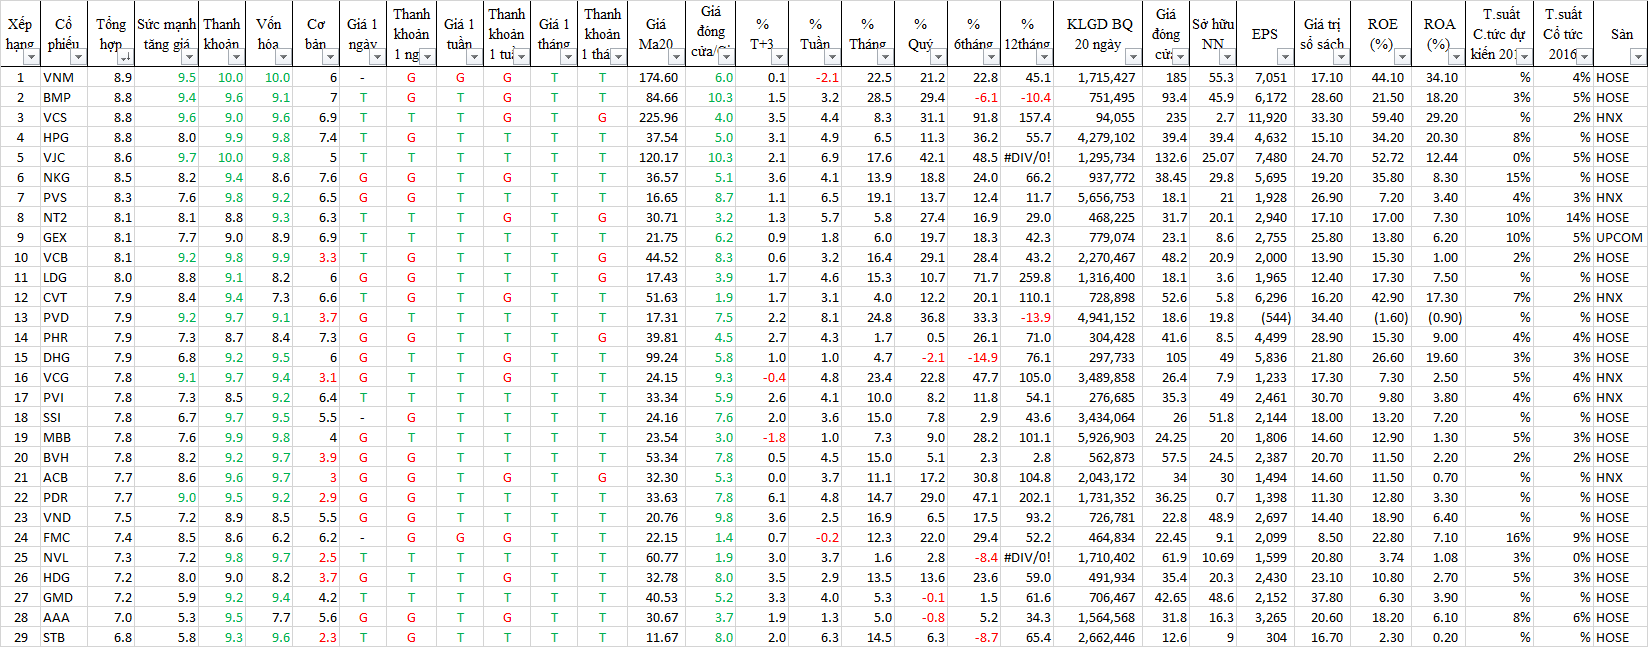Select the VCG ticker cell
Image resolution: width=1648 pixels, height=647 pixels.
pos(65,377)
